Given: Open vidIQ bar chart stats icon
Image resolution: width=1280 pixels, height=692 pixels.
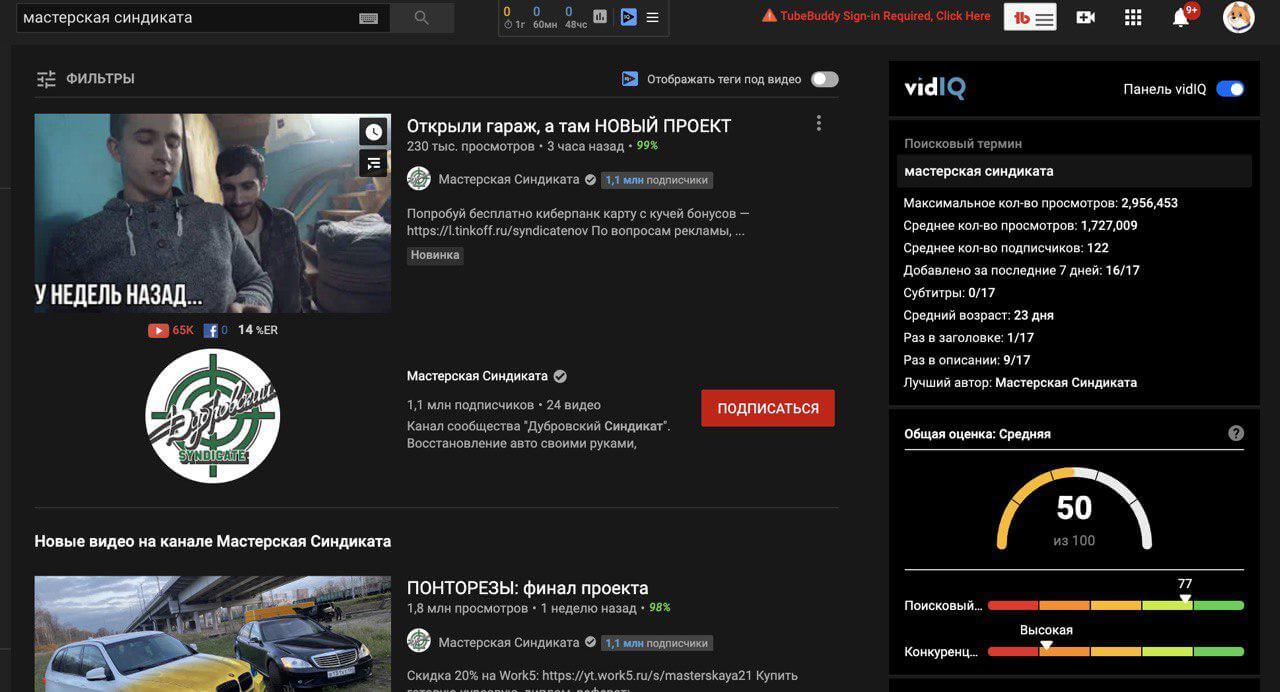Looking at the screenshot, I should (x=600, y=17).
